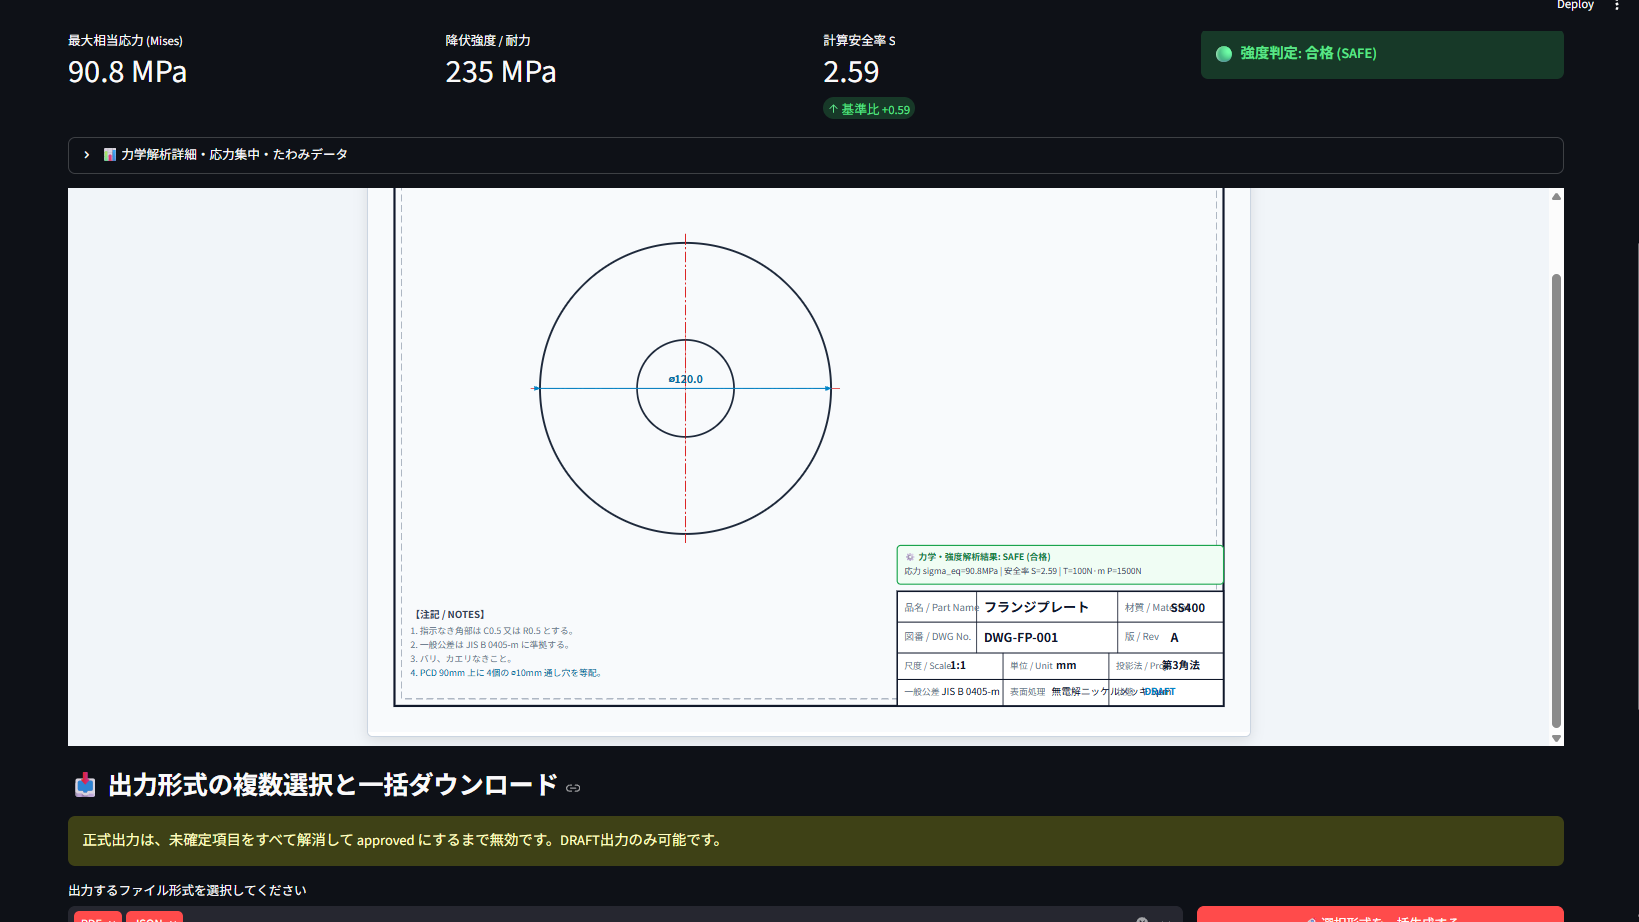Click the 降伏強度 value 235 MPa
Image resolution: width=1639 pixels, height=922 pixels.
click(x=500, y=72)
